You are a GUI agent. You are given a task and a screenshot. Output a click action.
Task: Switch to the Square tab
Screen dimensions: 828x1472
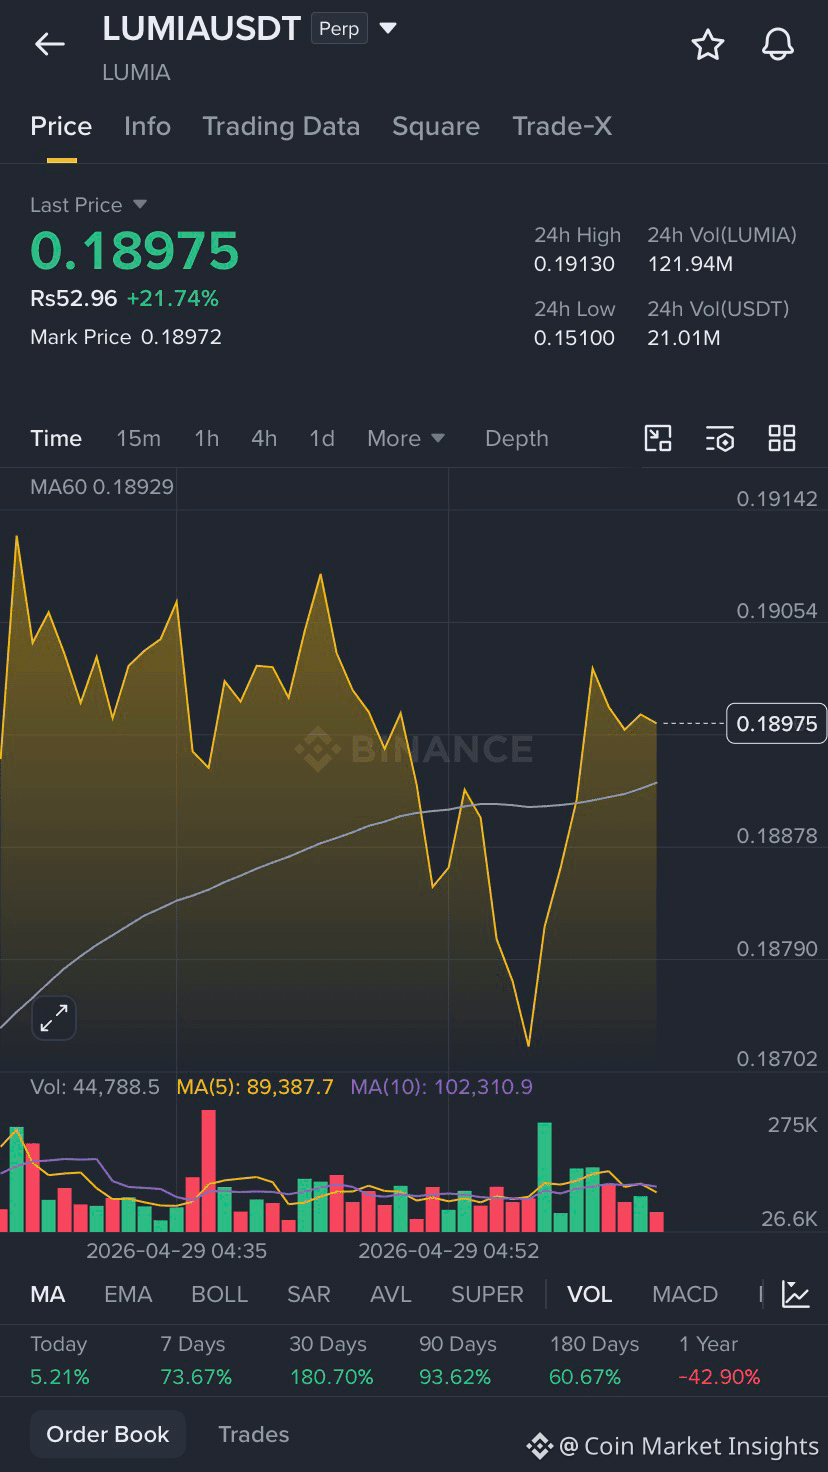coord(436,126)
